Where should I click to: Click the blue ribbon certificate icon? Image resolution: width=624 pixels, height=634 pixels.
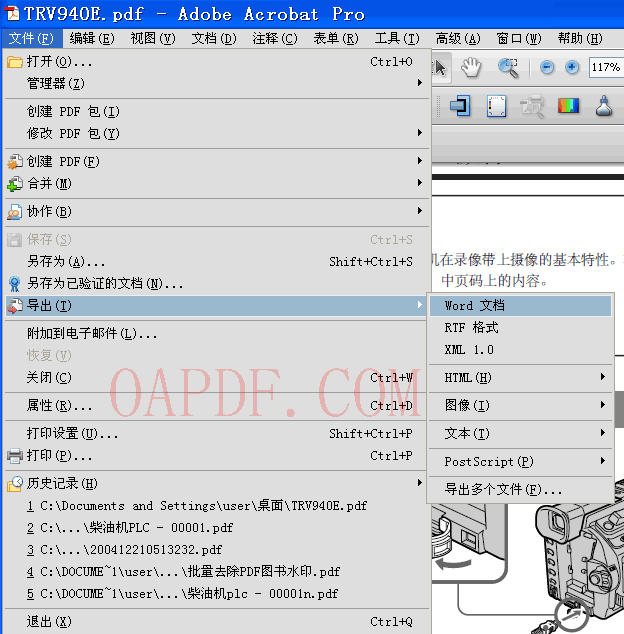coord(15,284)
